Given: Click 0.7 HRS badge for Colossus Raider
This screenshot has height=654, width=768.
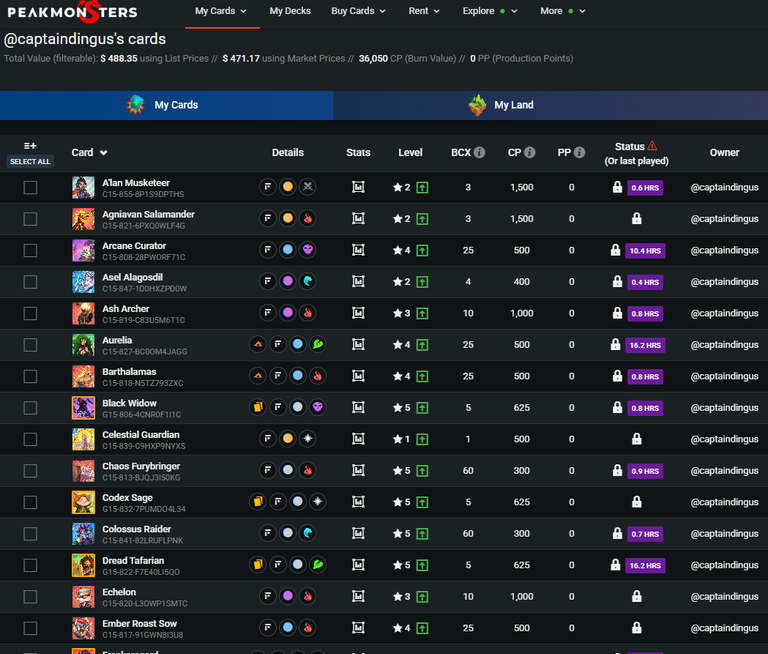Looking at the screenshot, I should 645,534.
